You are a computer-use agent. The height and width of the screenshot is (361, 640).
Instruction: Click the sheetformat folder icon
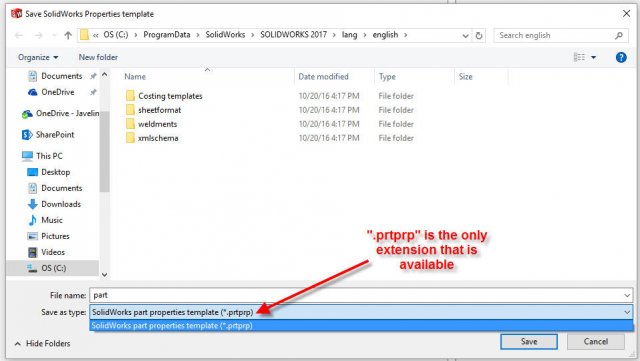pos(130,110)
